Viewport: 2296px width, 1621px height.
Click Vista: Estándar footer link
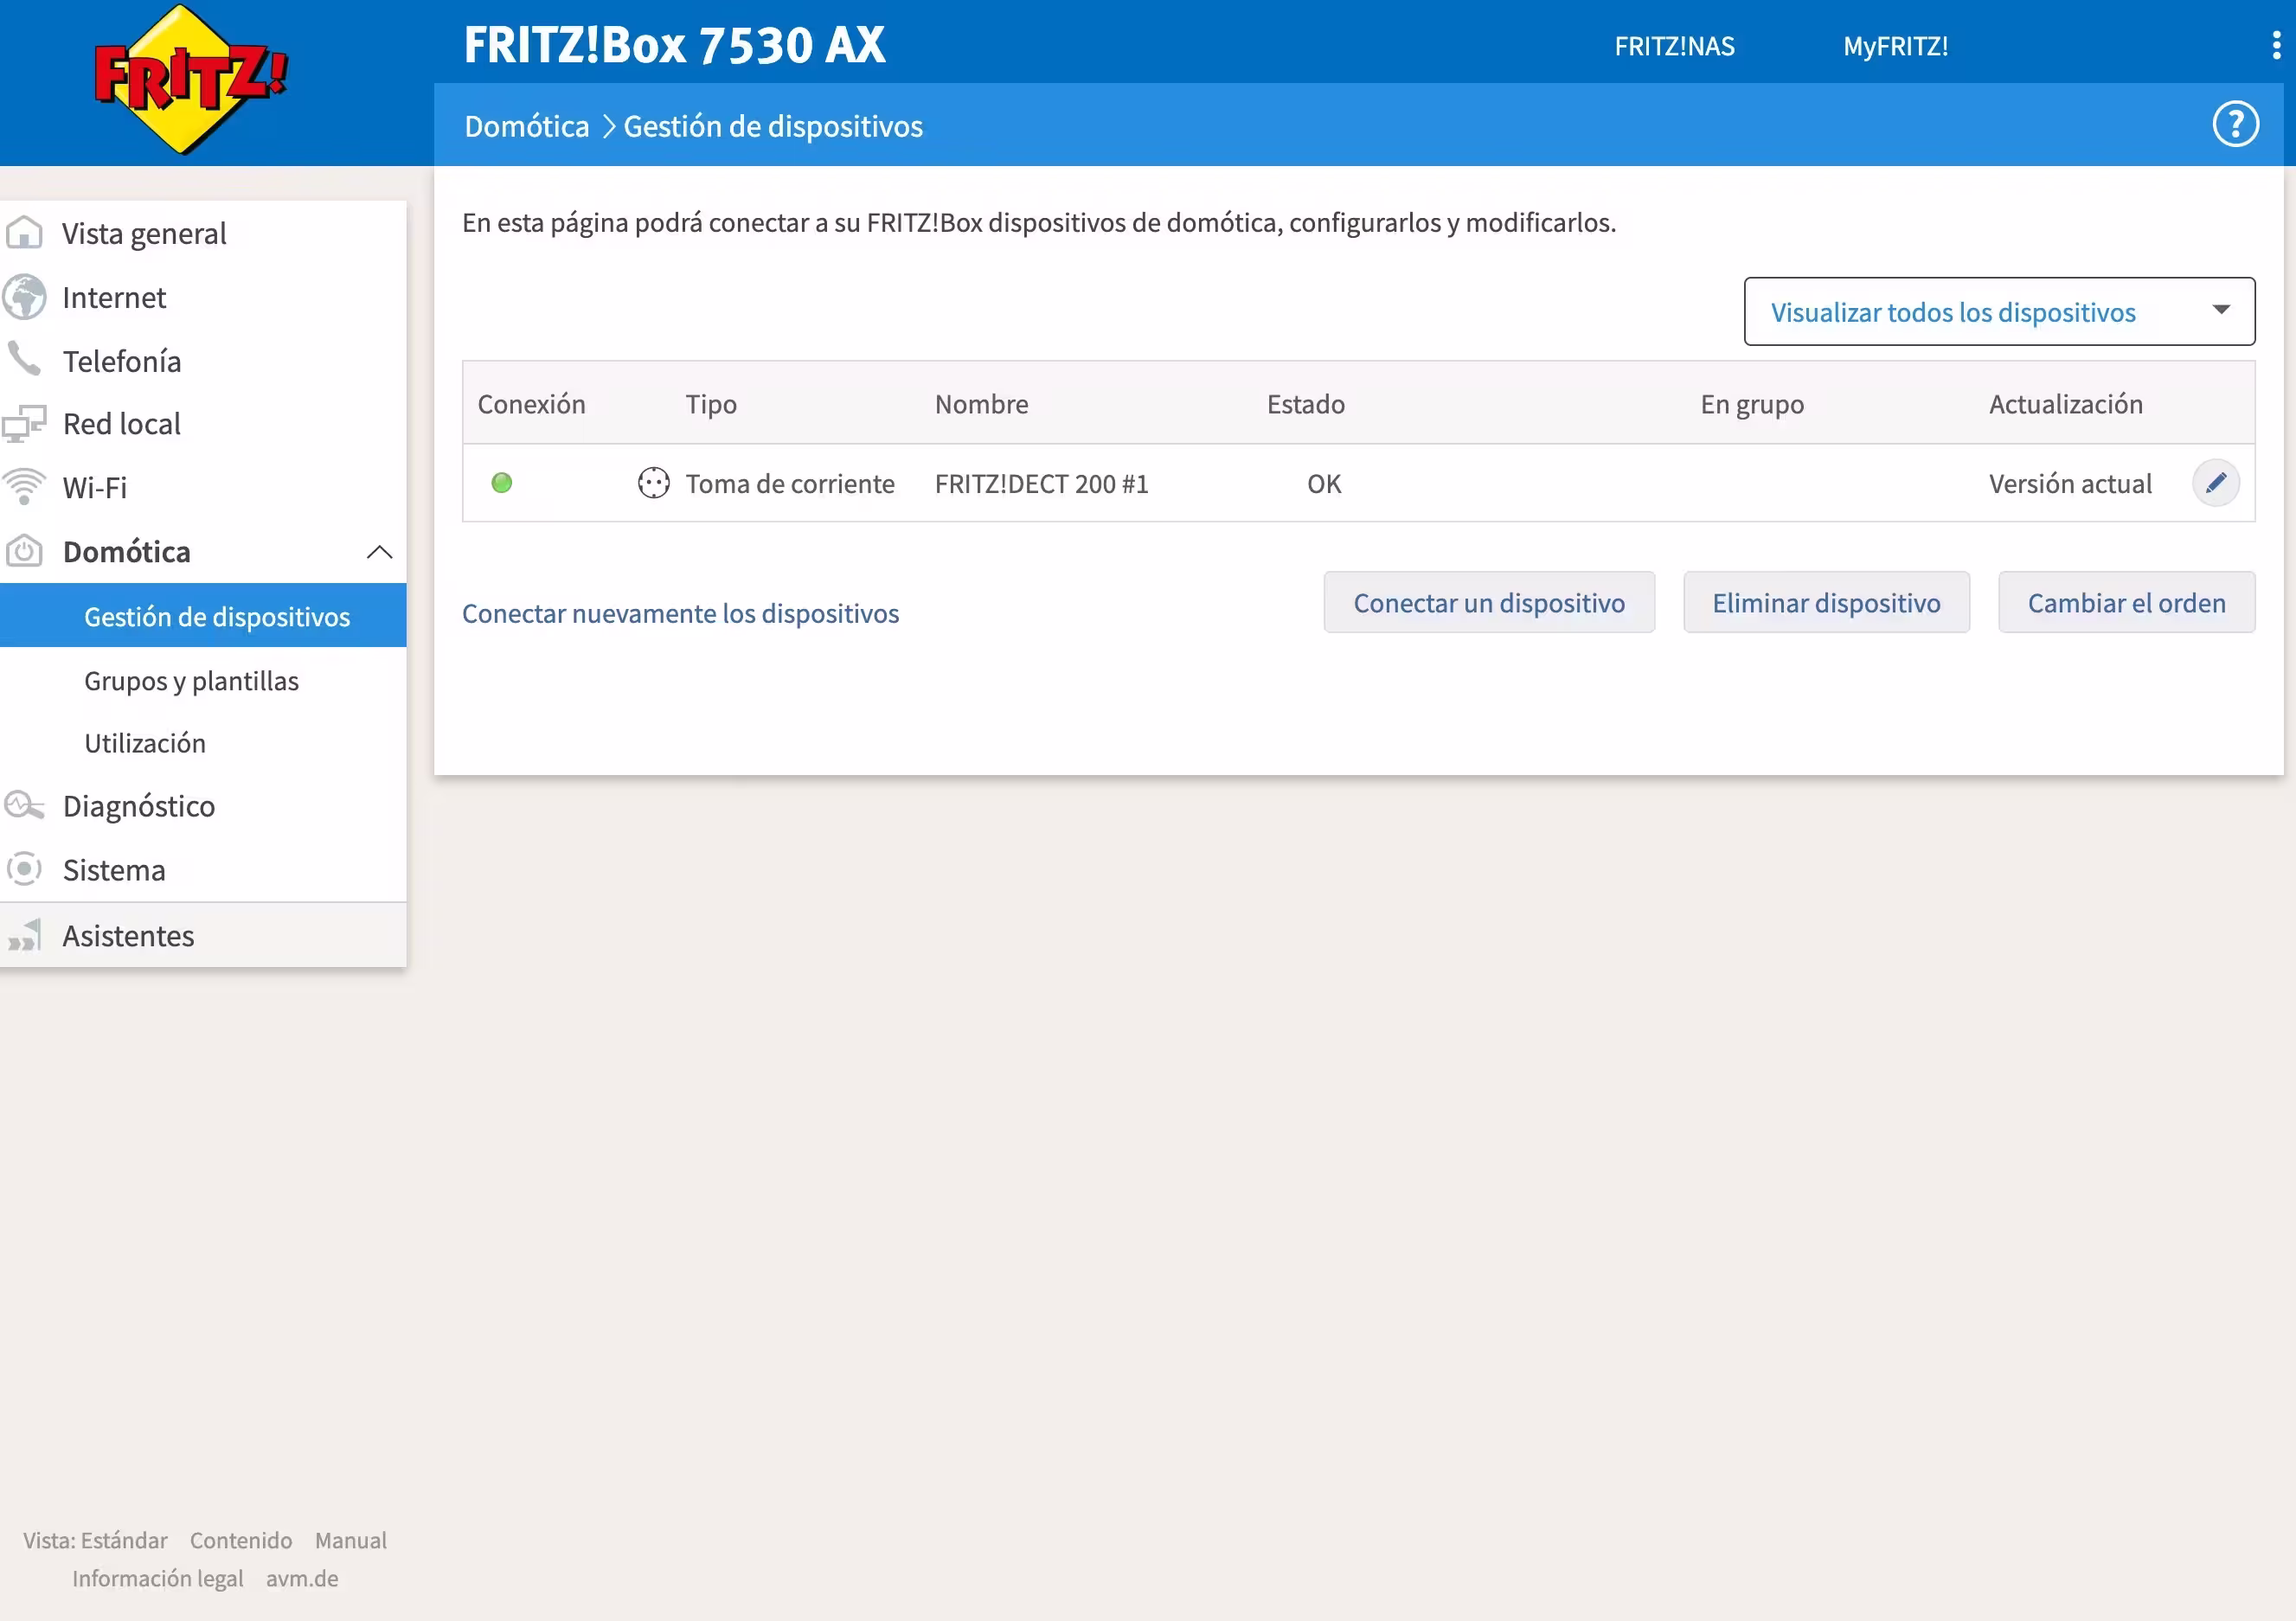point(95,1540)
